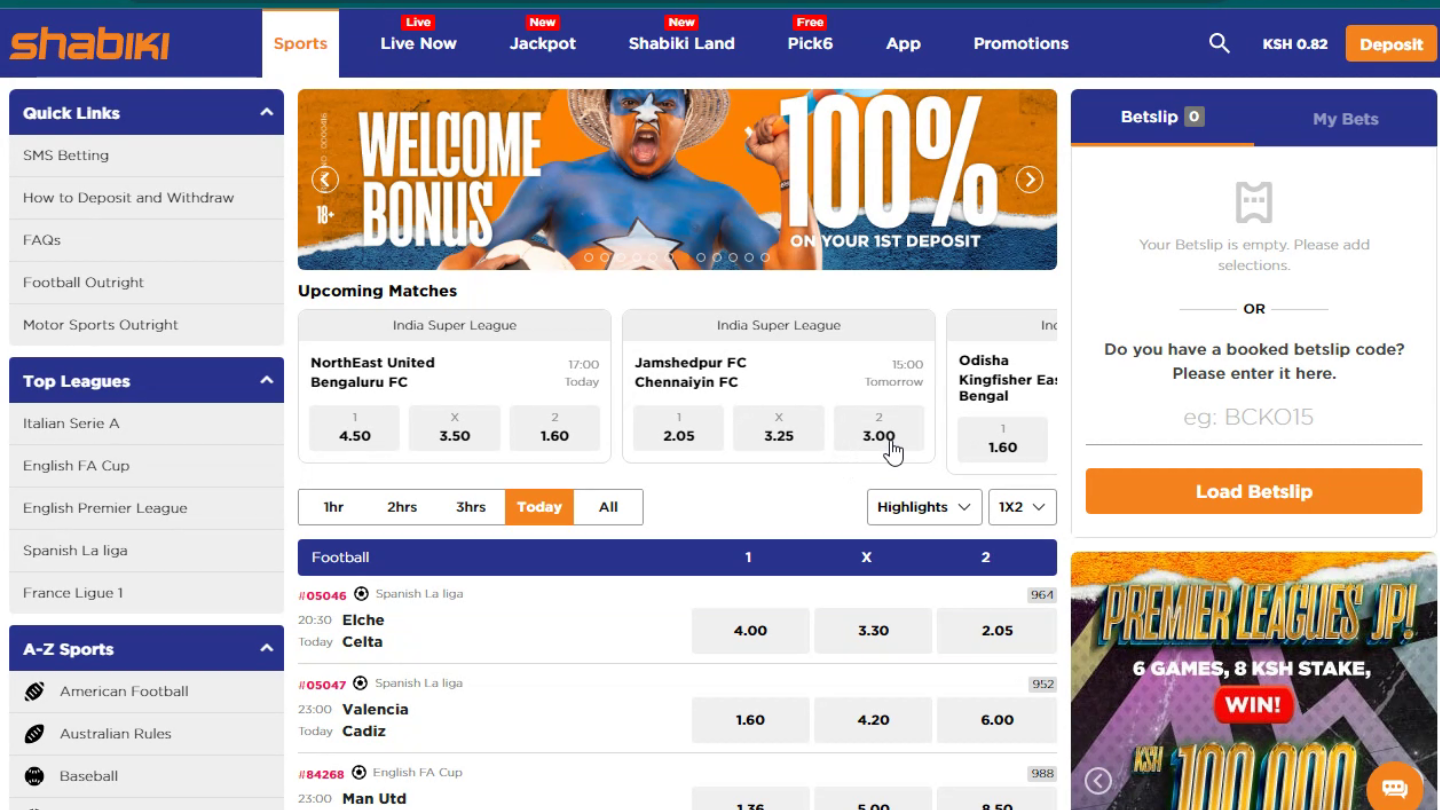Click the Baseball sport icon
Image resolution: width=1440 pixels, height=810 pixels.
tap(34, 776)
